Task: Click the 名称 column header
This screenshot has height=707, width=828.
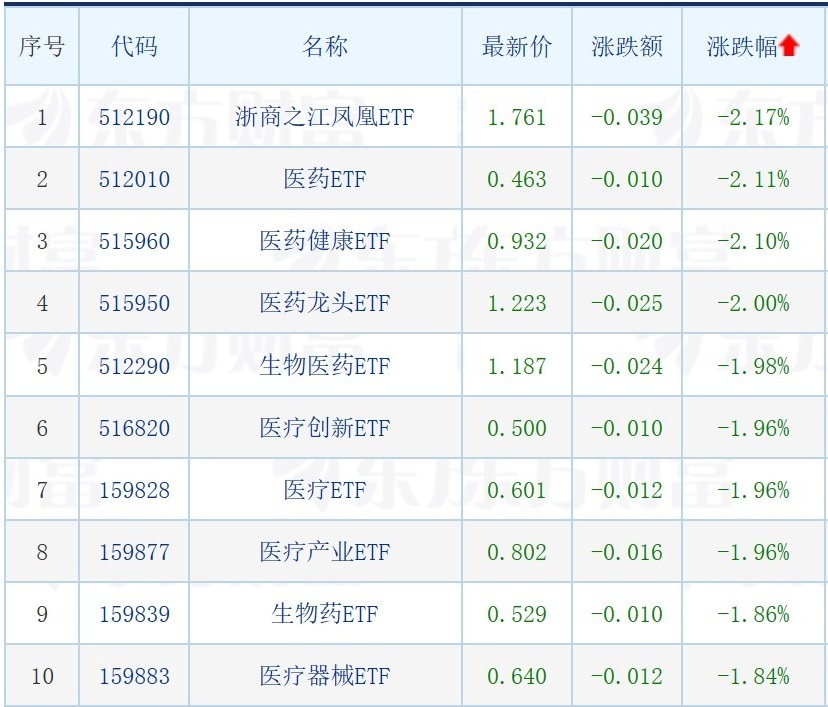Action: pos(325,47)
